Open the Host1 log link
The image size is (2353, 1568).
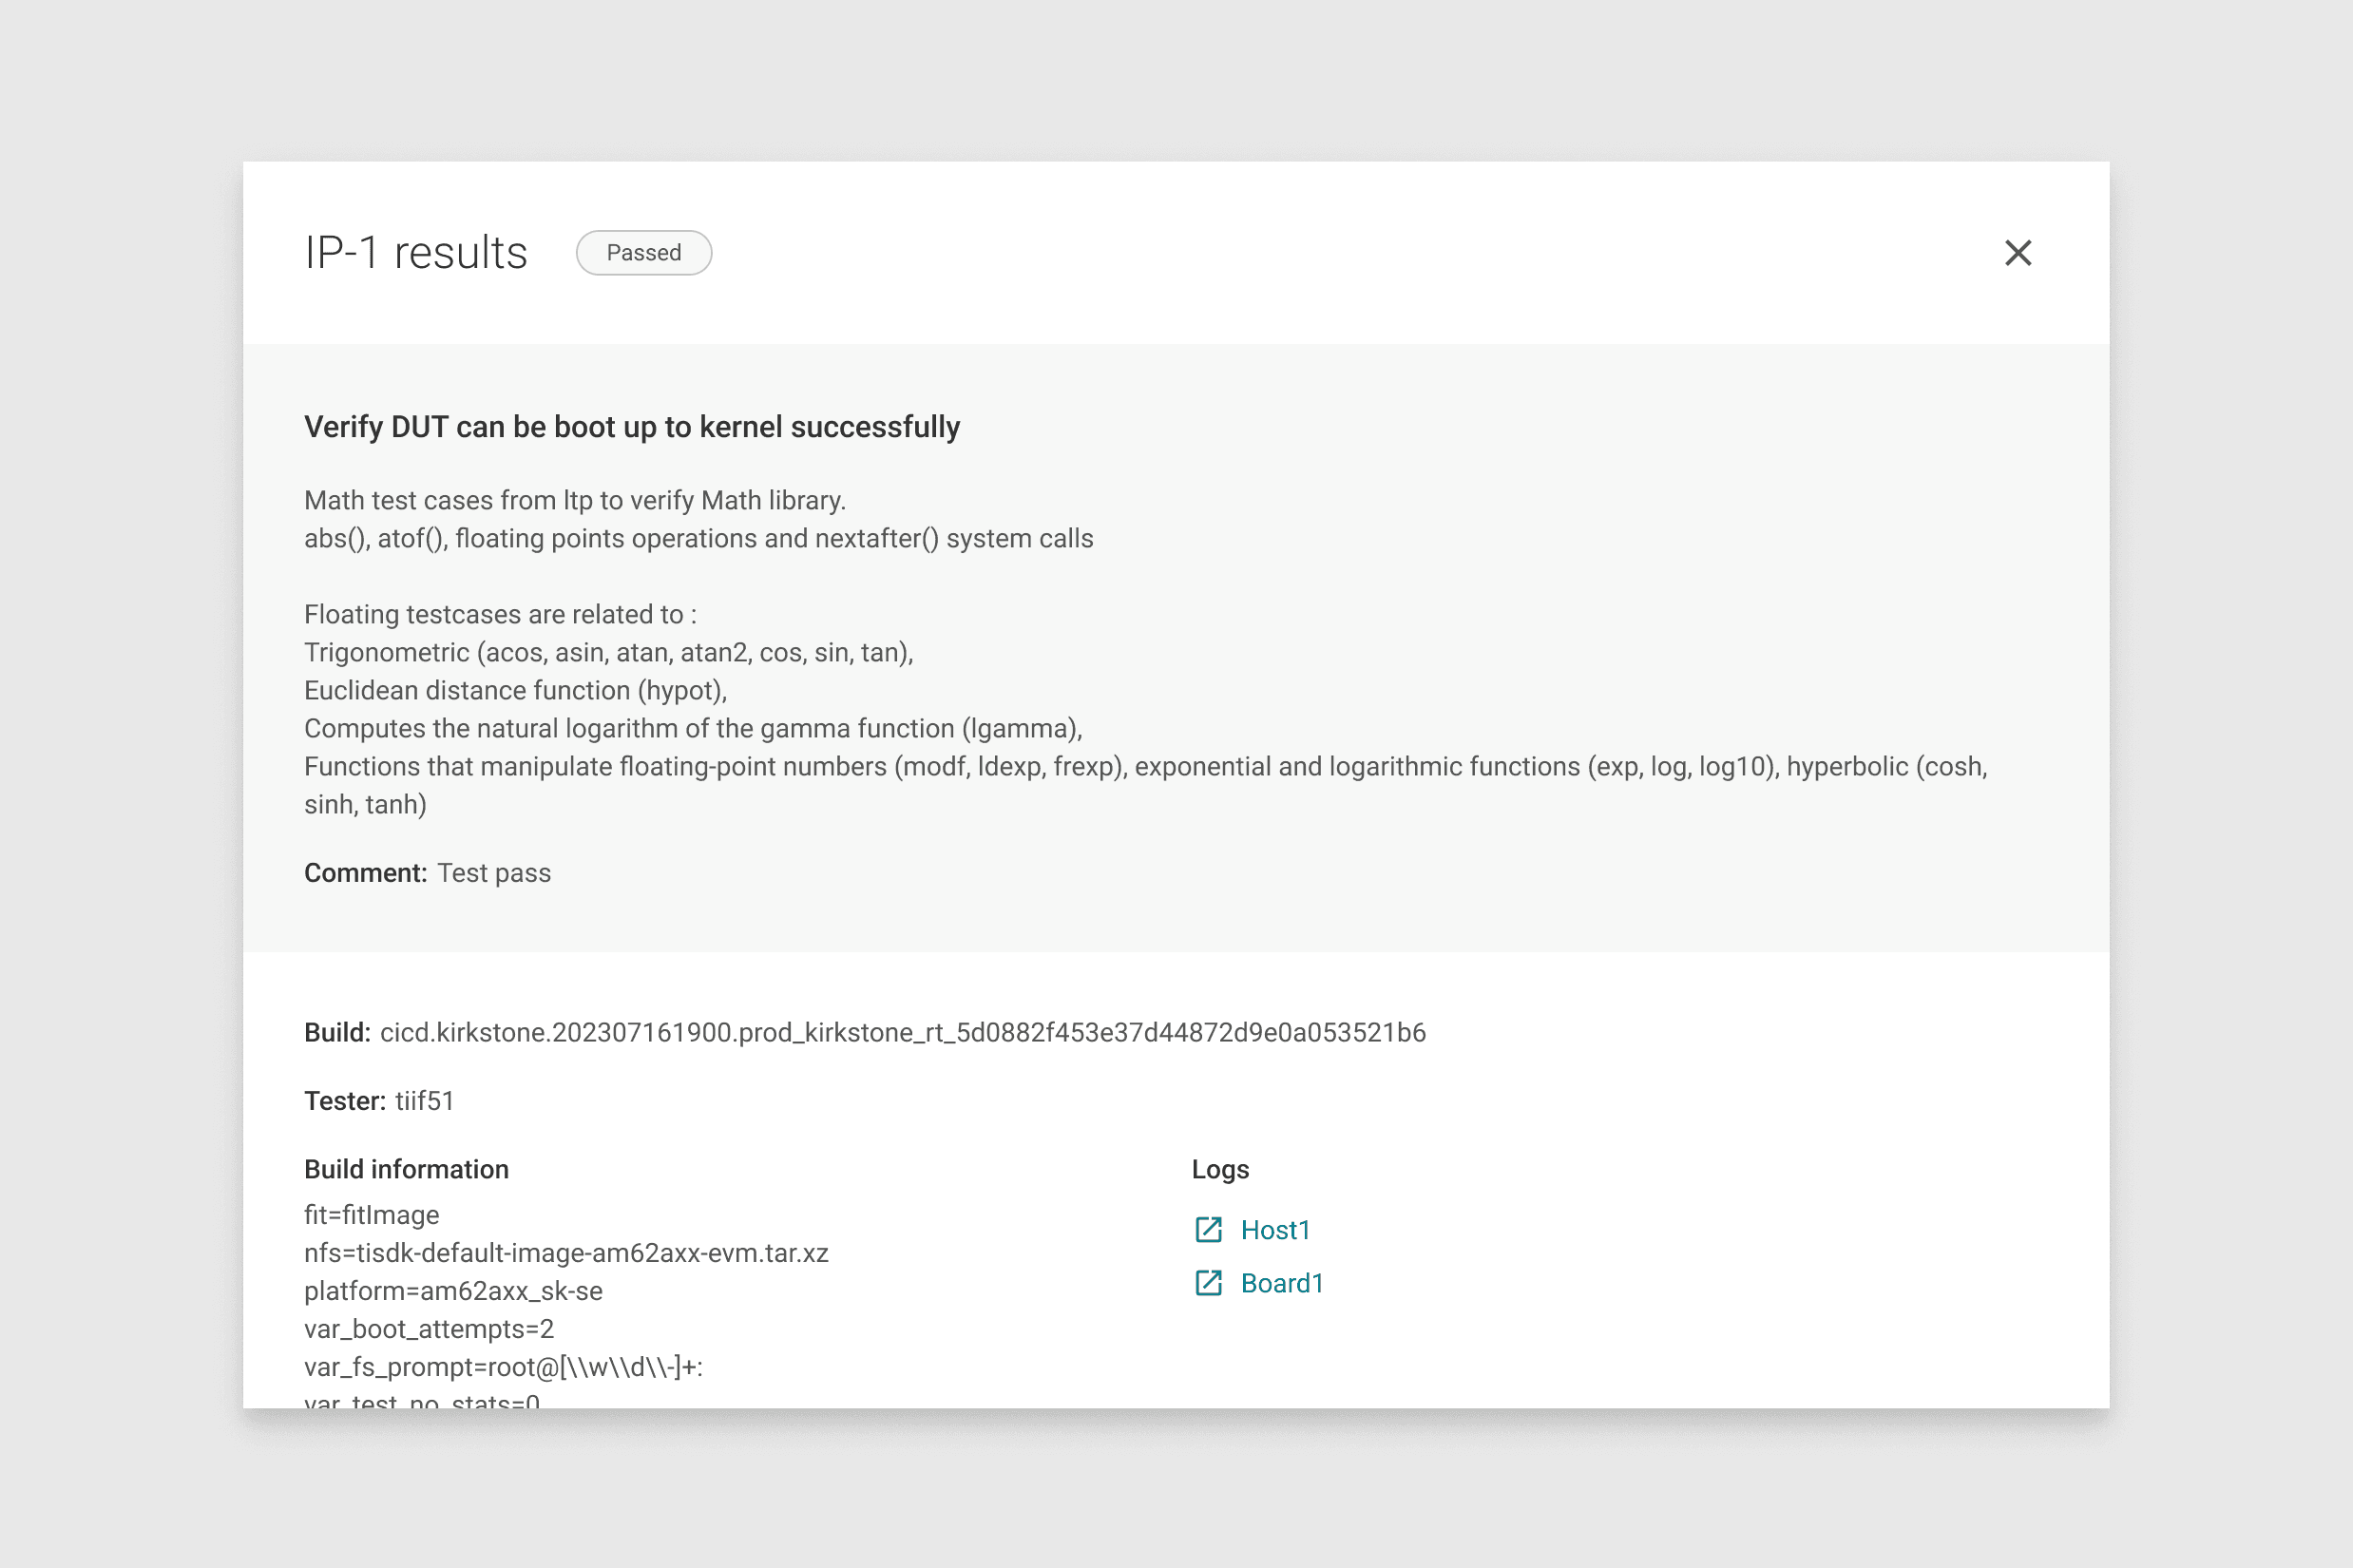[x=1275, y=1230]
